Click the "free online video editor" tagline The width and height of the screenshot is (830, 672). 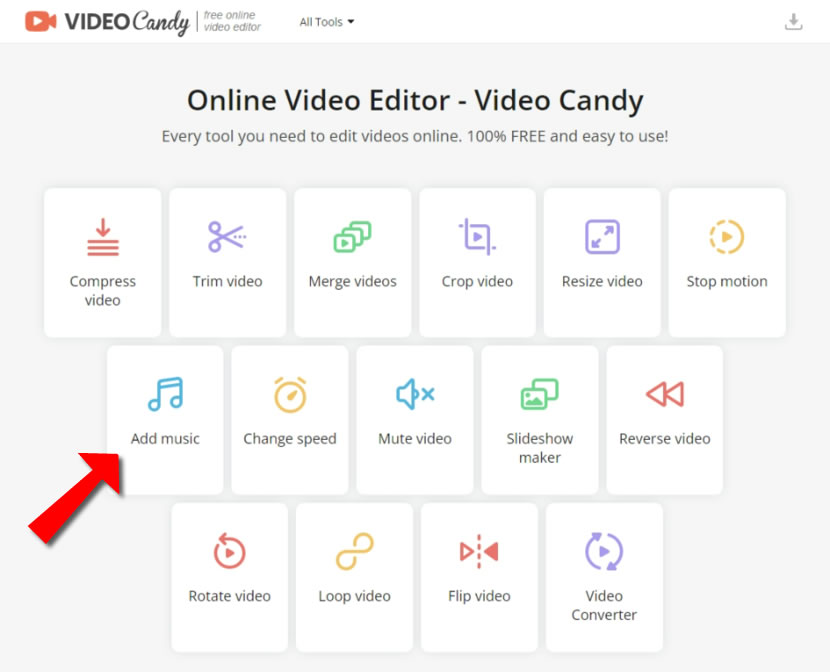(x=232, y=21)
